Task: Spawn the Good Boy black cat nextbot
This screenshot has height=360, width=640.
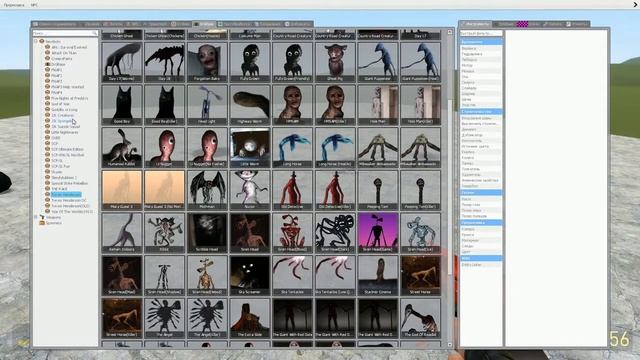Action: click(x=122, y=105)
